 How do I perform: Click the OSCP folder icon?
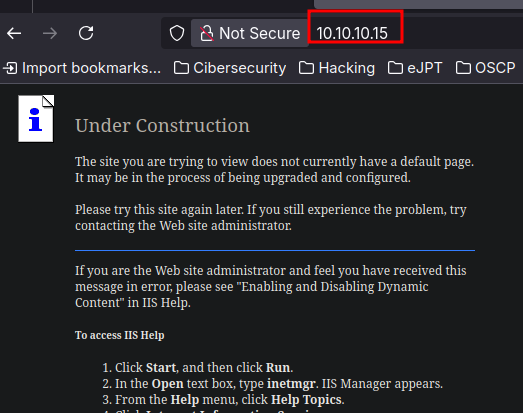[463, 68]
